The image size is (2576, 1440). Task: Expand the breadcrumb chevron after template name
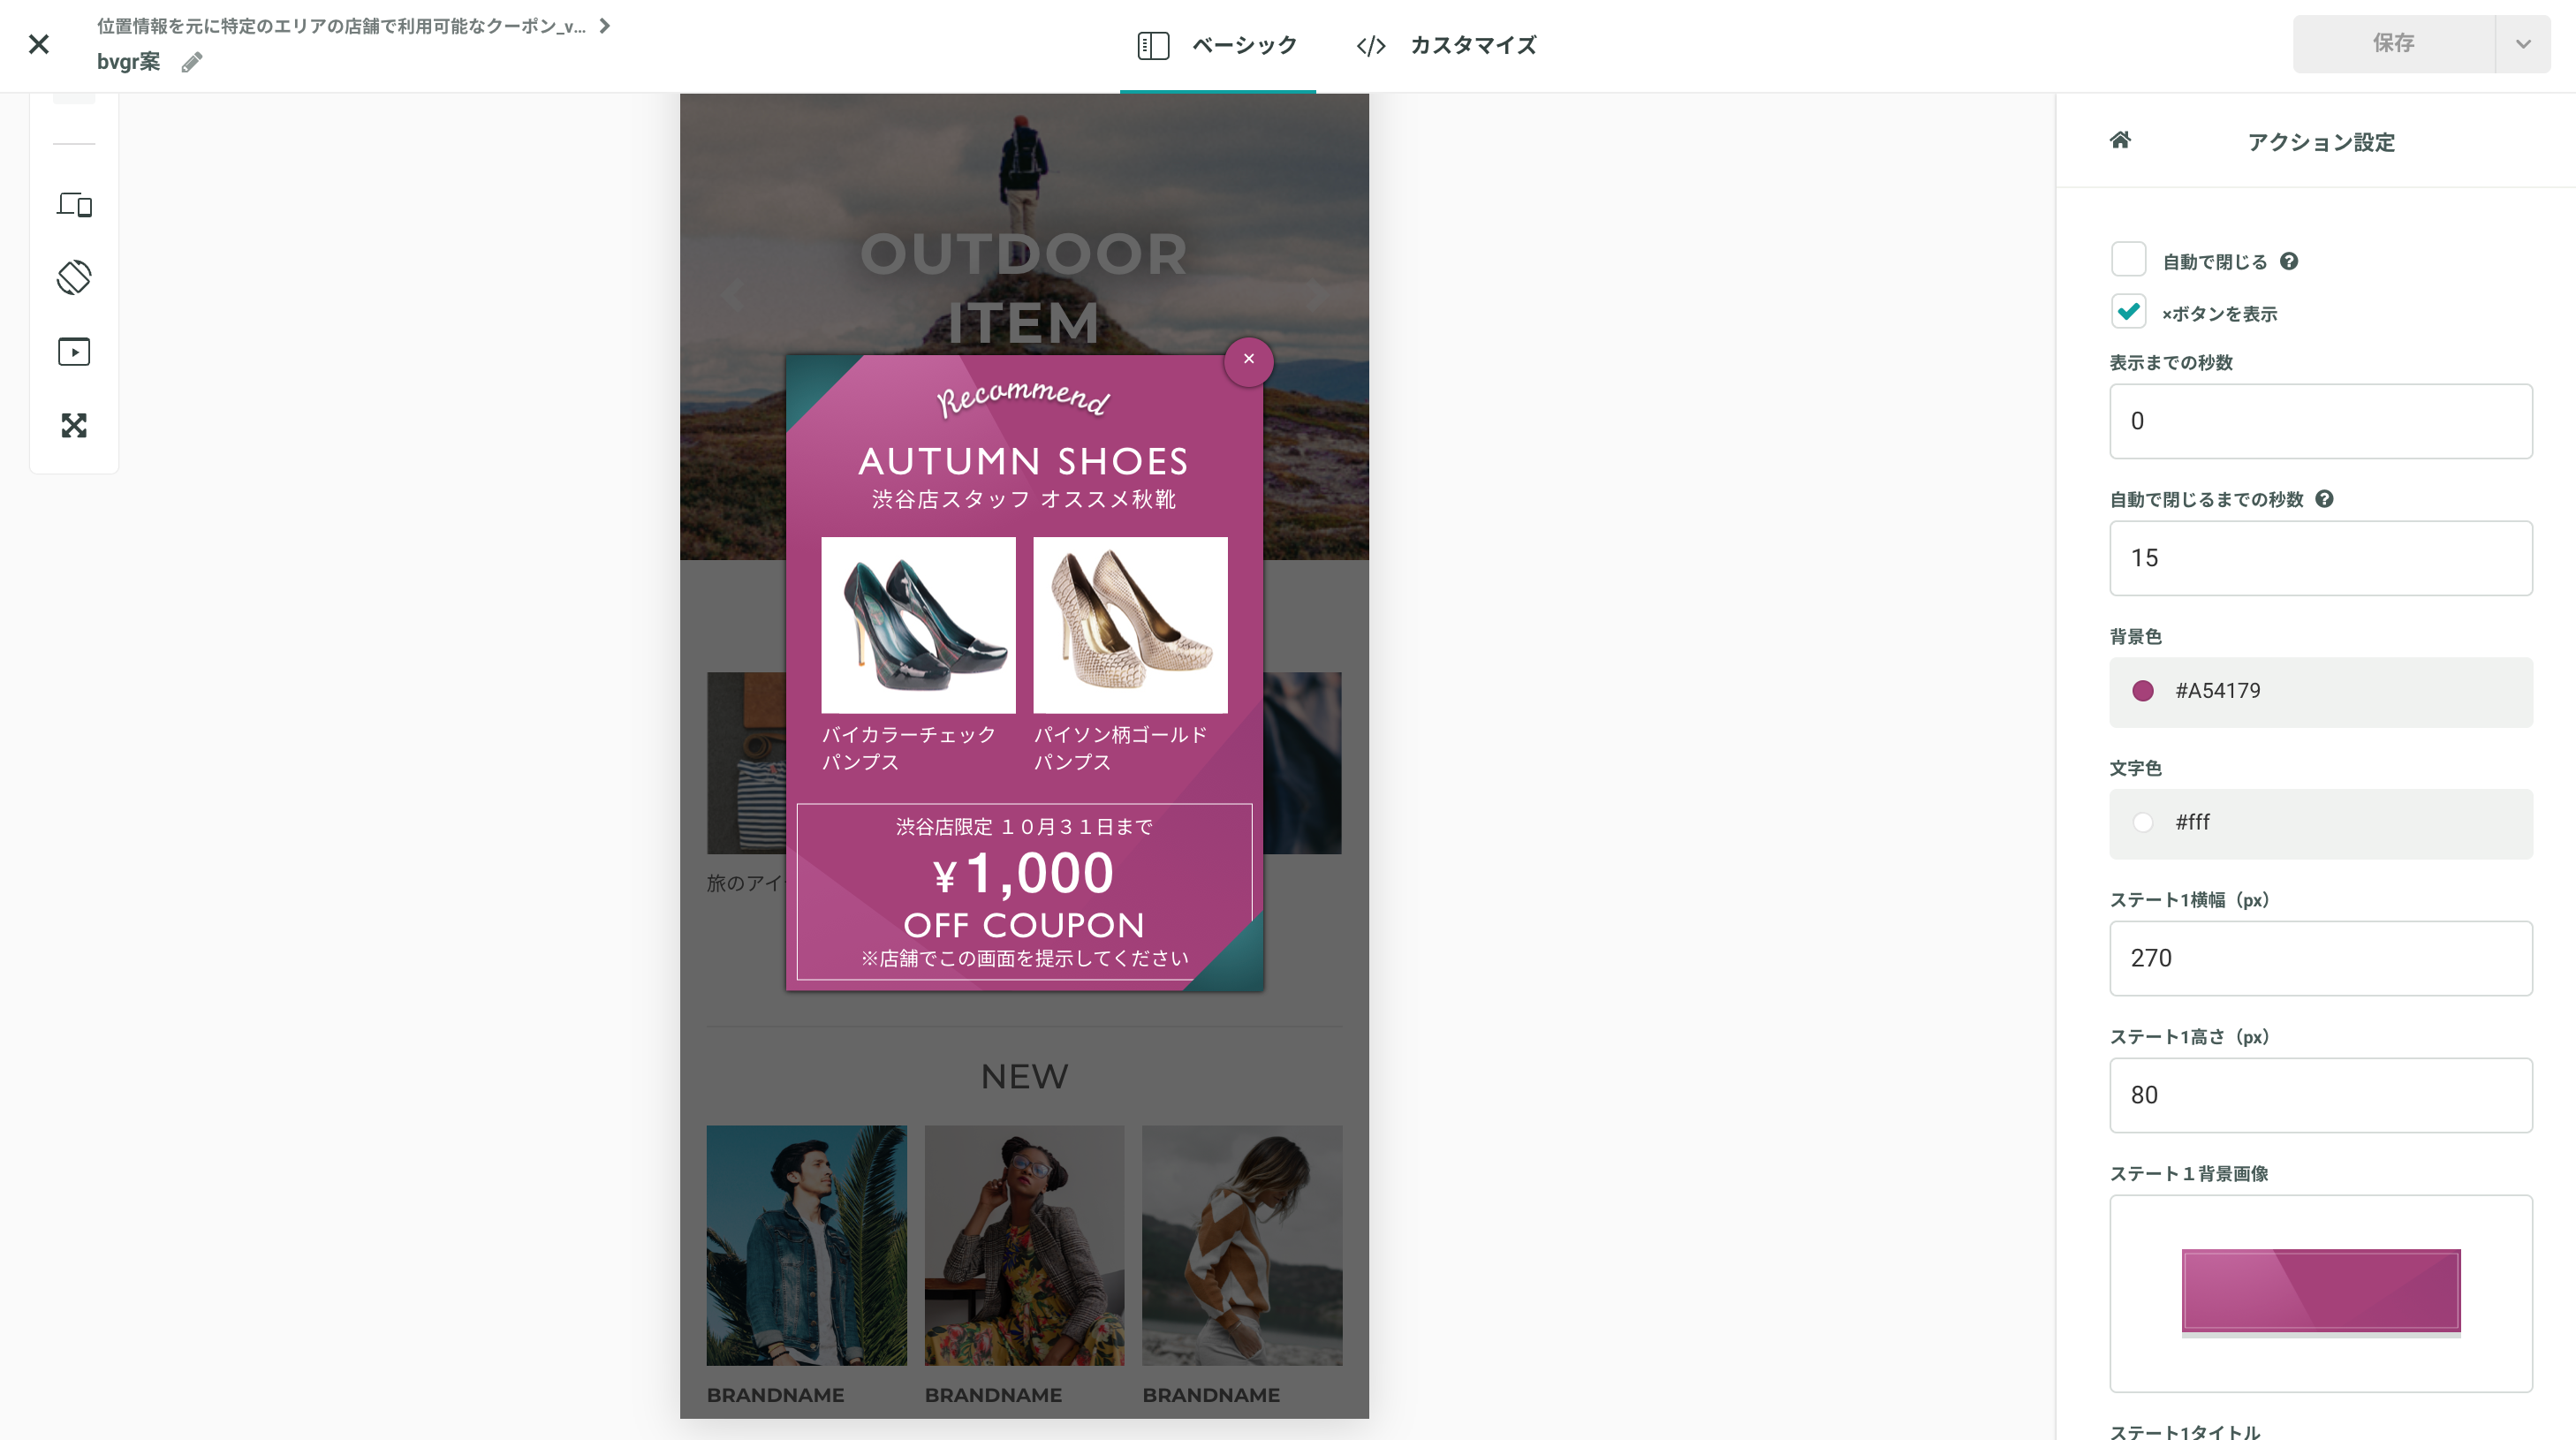coord(604,26)
